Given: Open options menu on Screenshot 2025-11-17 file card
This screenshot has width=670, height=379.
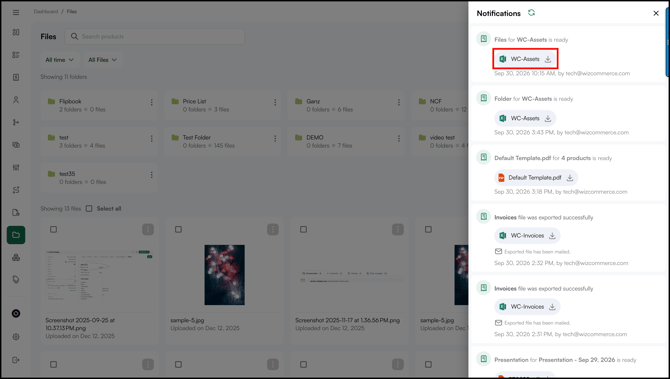Looking at the screenshot, I should pyautogui.click(x=397, y=229).
